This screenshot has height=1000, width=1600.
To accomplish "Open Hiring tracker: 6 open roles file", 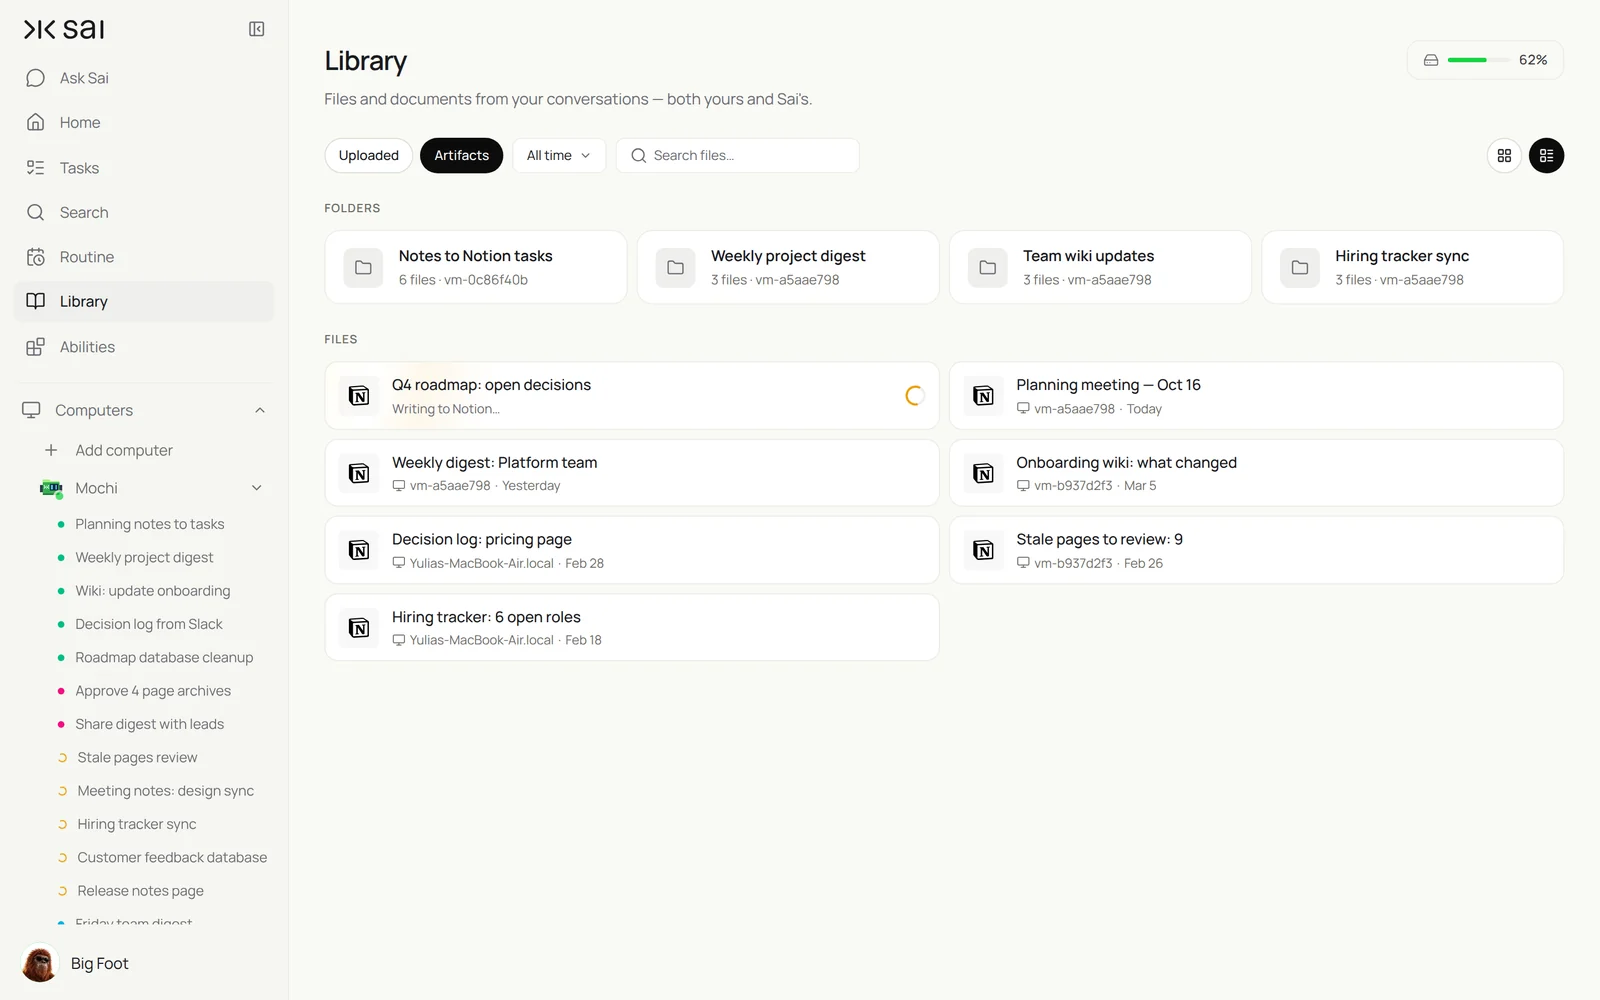I will (632, 627).
